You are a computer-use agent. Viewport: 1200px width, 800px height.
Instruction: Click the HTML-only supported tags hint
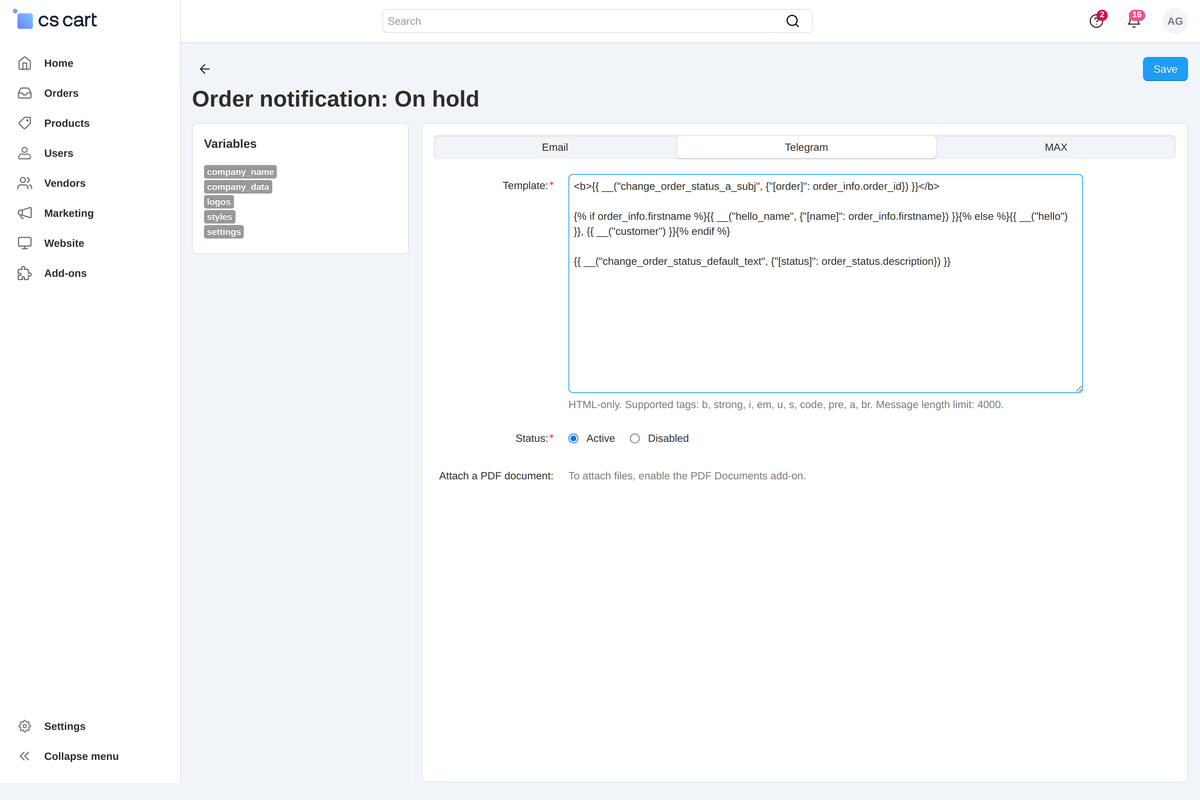(x=786, y=405)
